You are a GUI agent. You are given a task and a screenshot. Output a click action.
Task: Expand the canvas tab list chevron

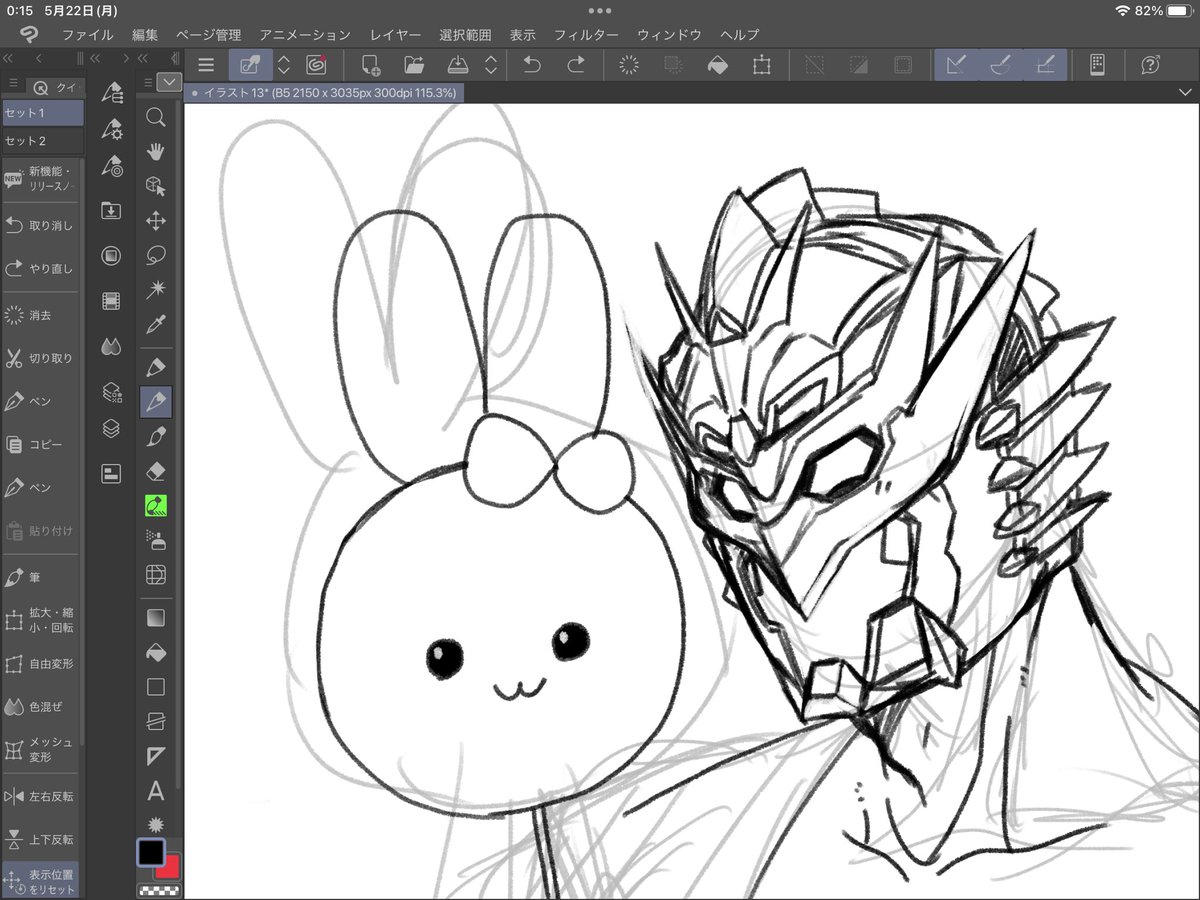pos(1186,92)
